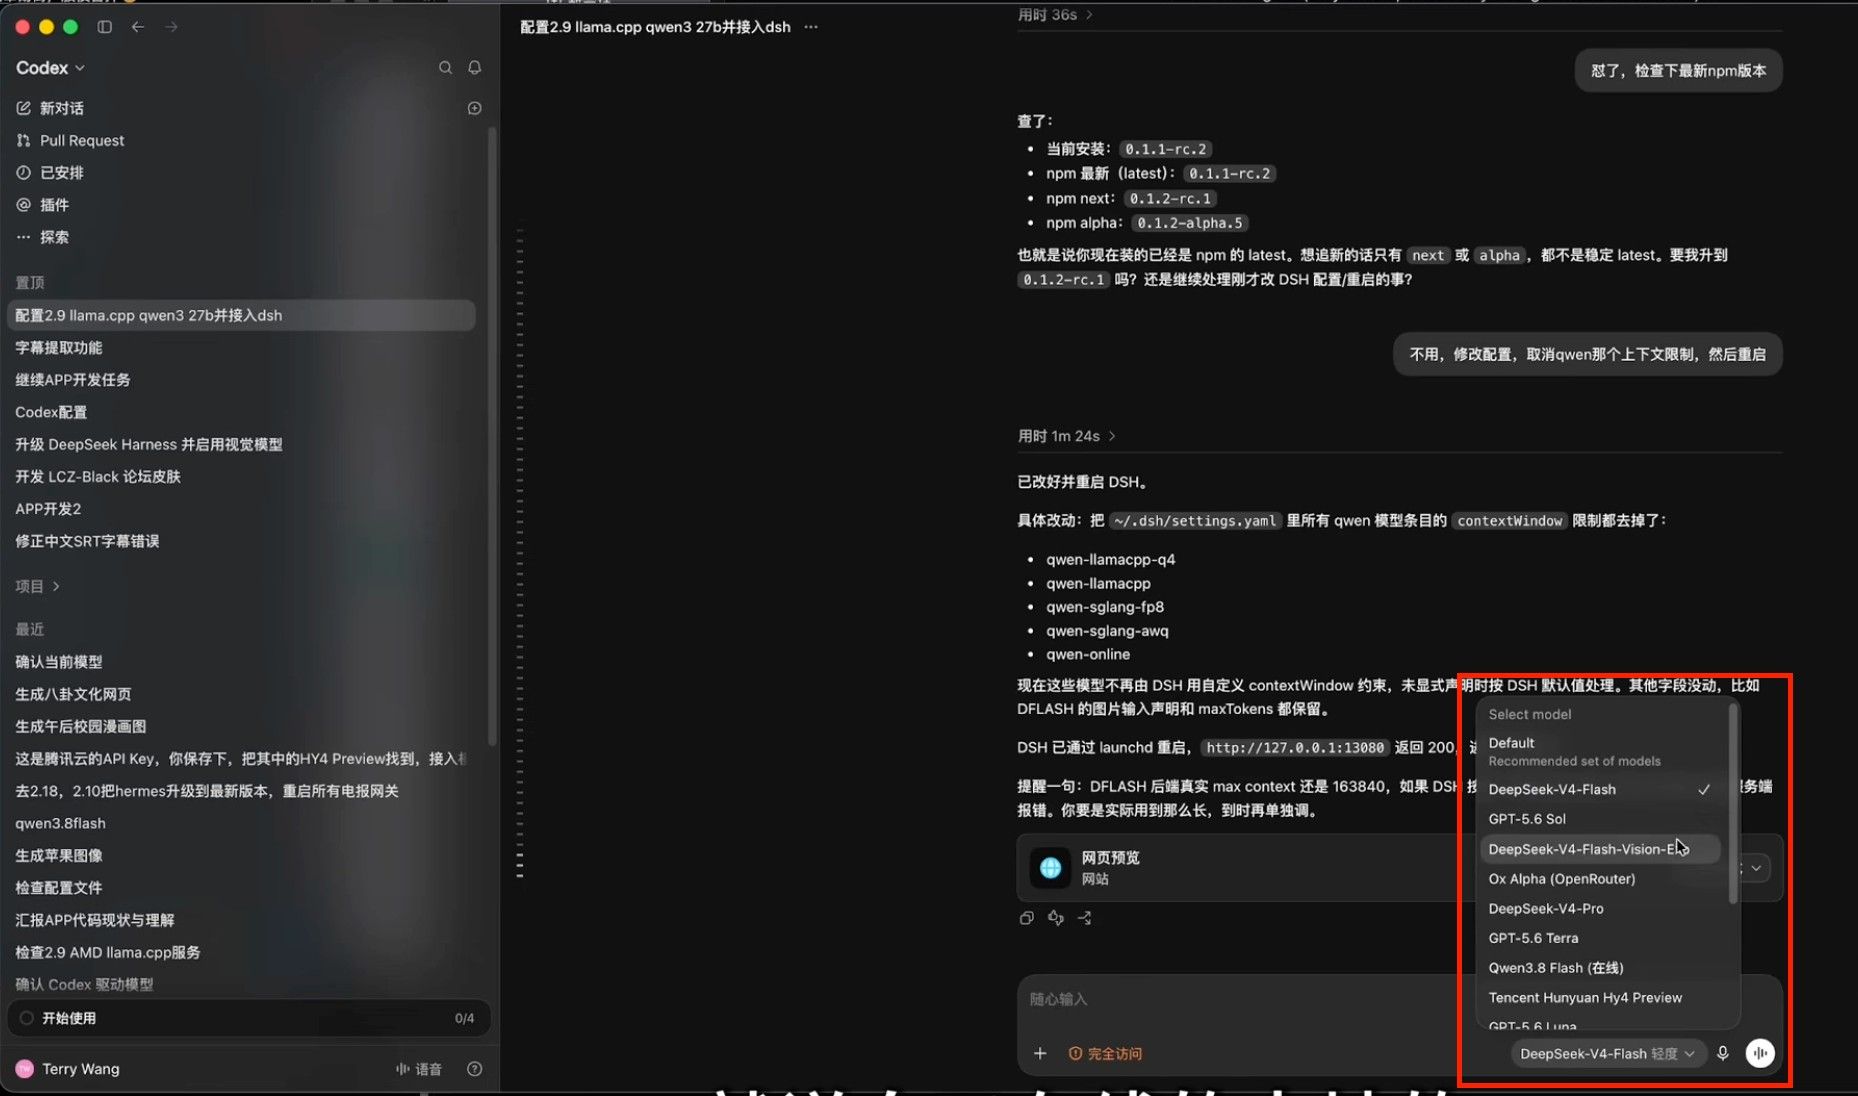The height and width of the screenshot is (1096, 1858).
Task: Open conversation 生成午后校园漫画图
Action: tap(240, 726)
